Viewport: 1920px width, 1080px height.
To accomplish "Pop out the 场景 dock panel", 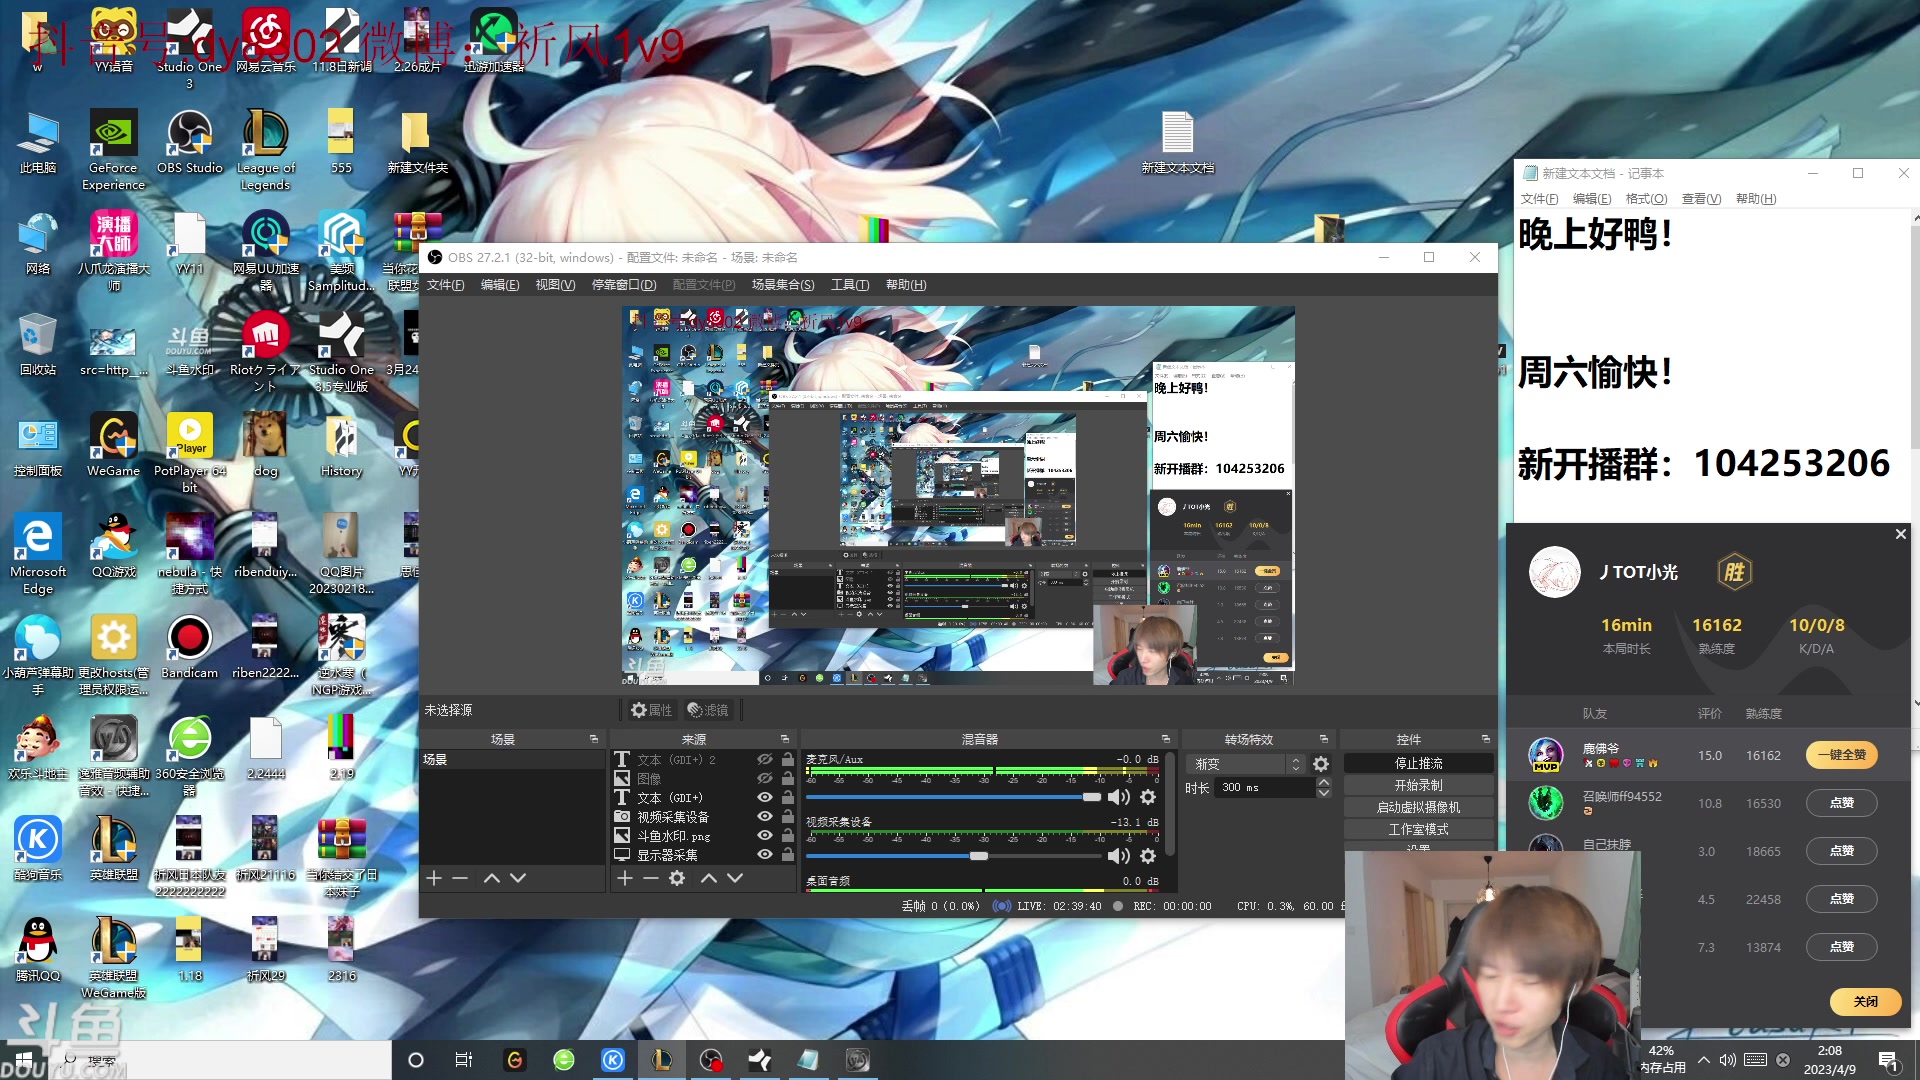I will coord(594,739).
